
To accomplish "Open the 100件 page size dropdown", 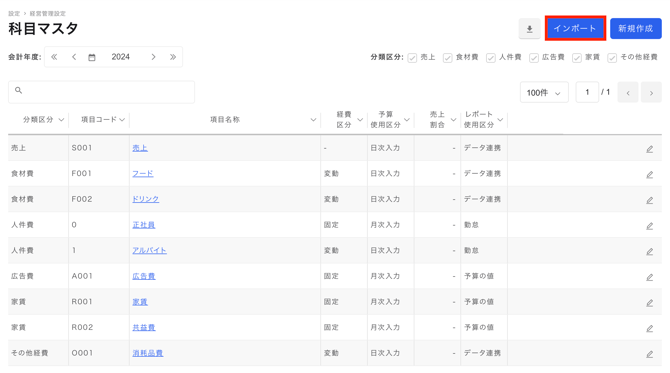I will click(544, 92).
